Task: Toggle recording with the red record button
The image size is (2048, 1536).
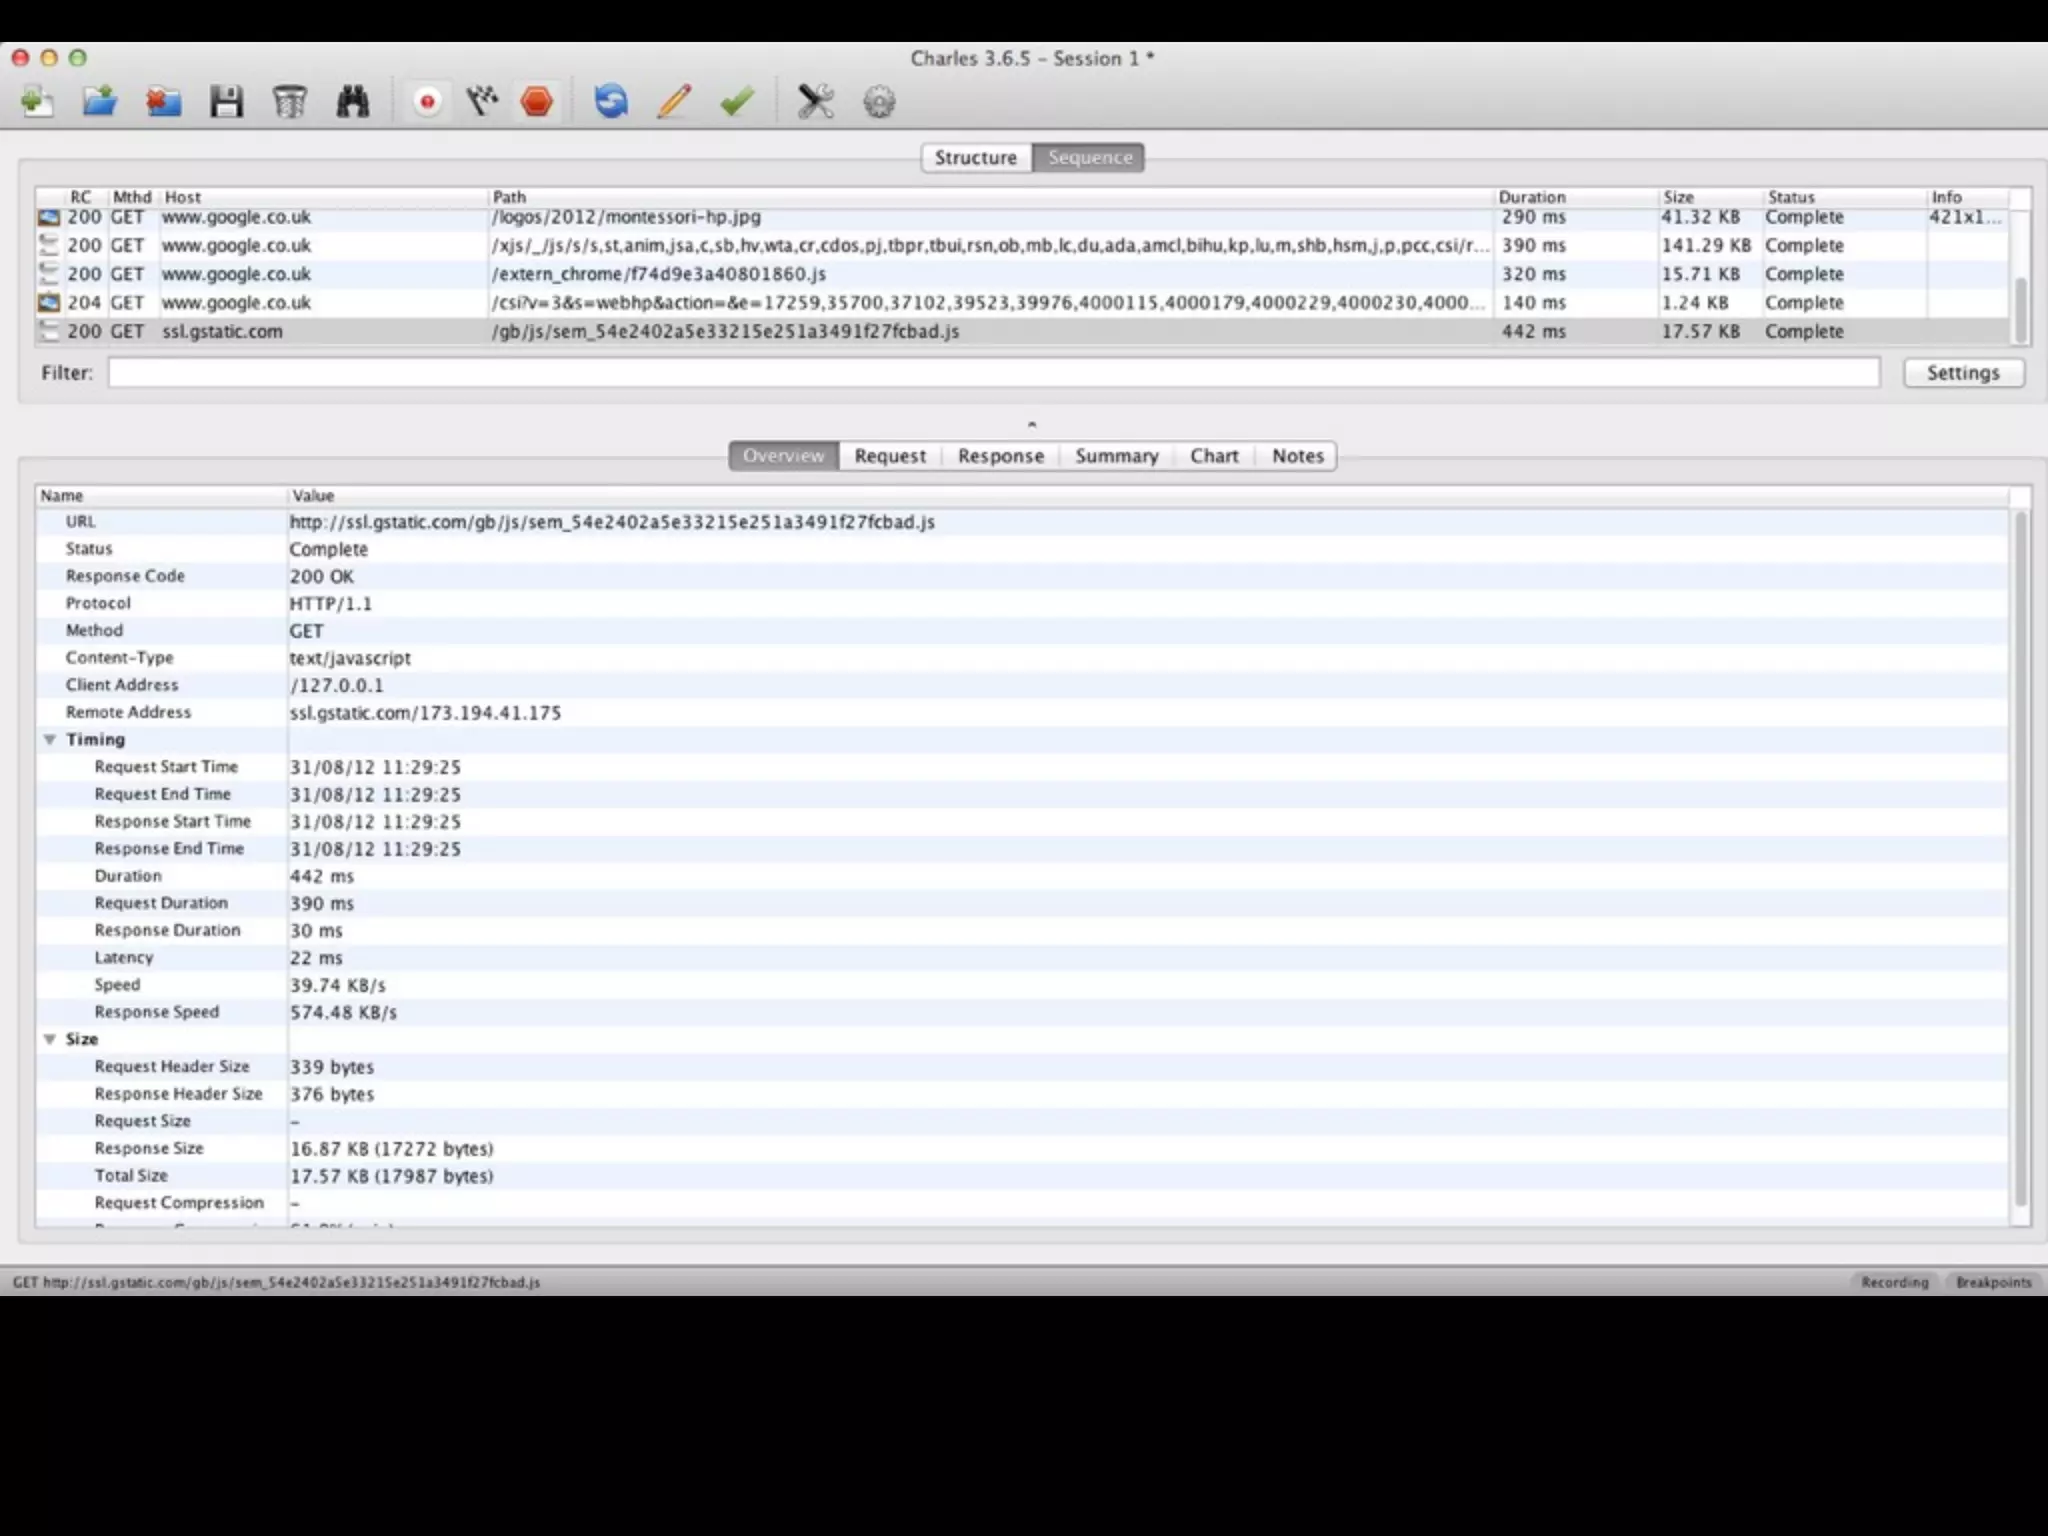Action: [x=427, y=102]
